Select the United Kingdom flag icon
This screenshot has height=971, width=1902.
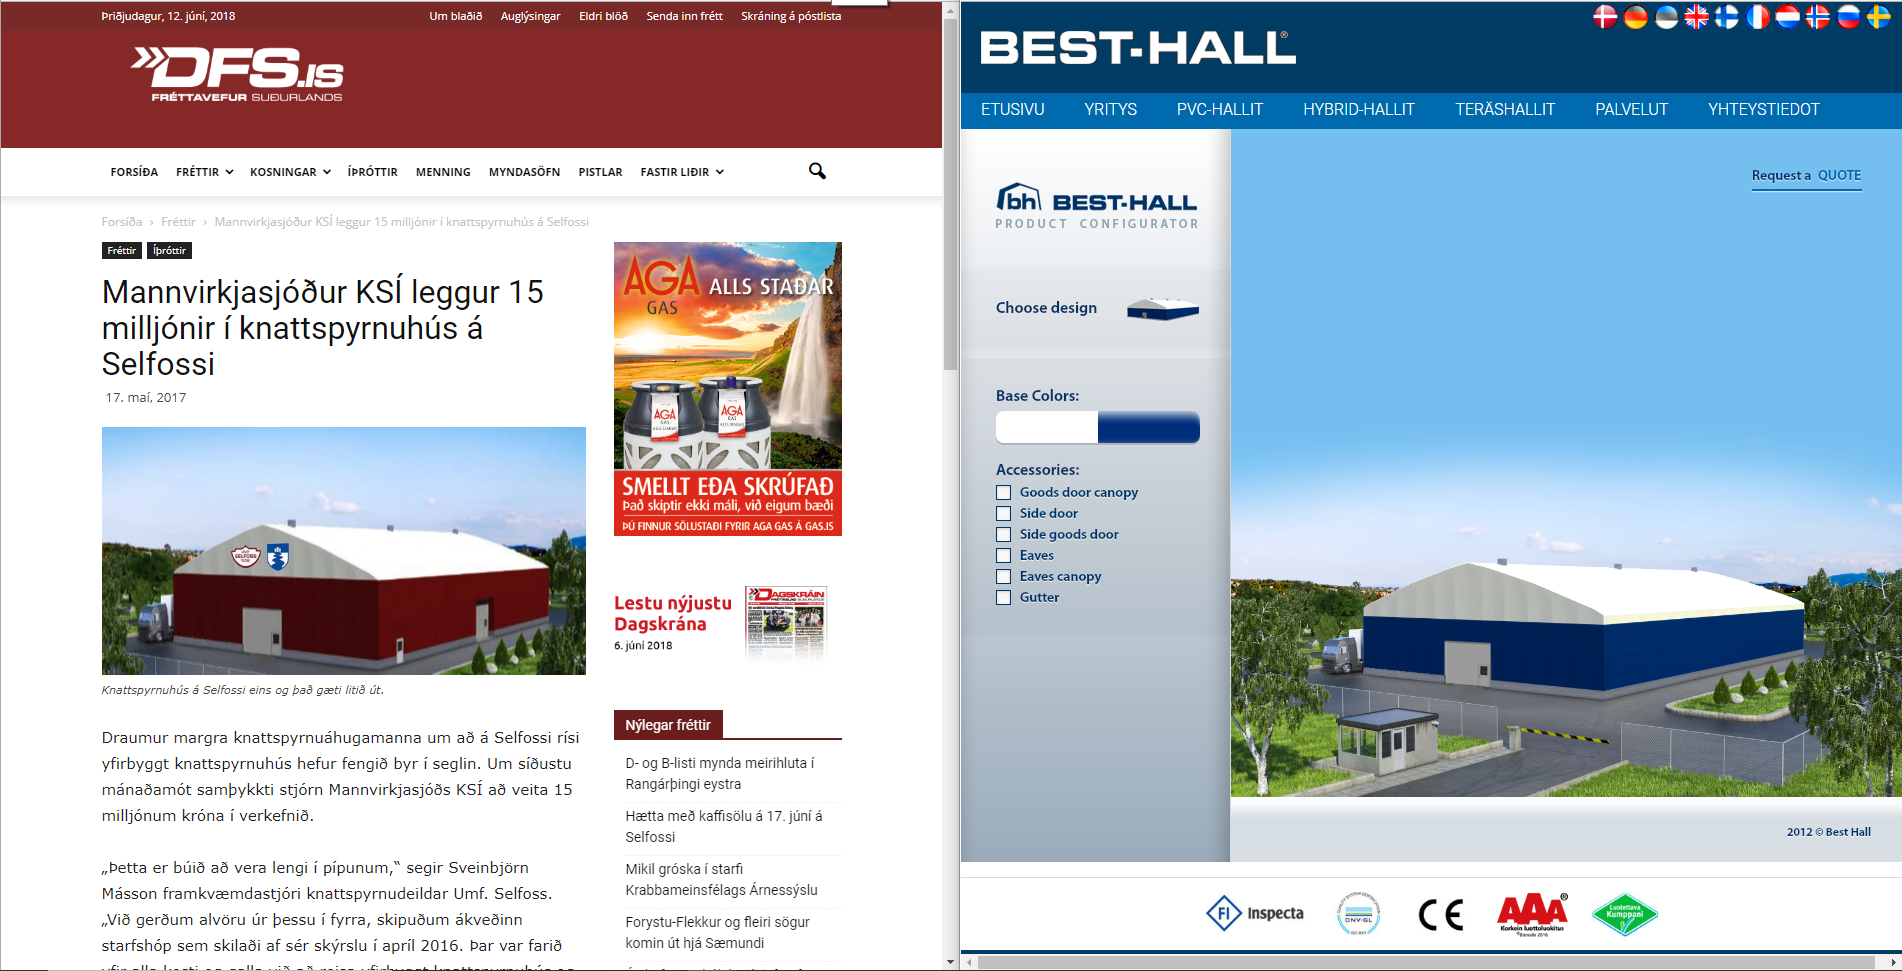point(1696,17)
